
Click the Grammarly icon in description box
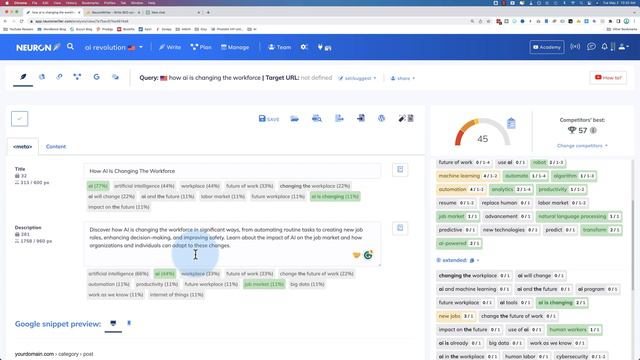click(368, 255)
